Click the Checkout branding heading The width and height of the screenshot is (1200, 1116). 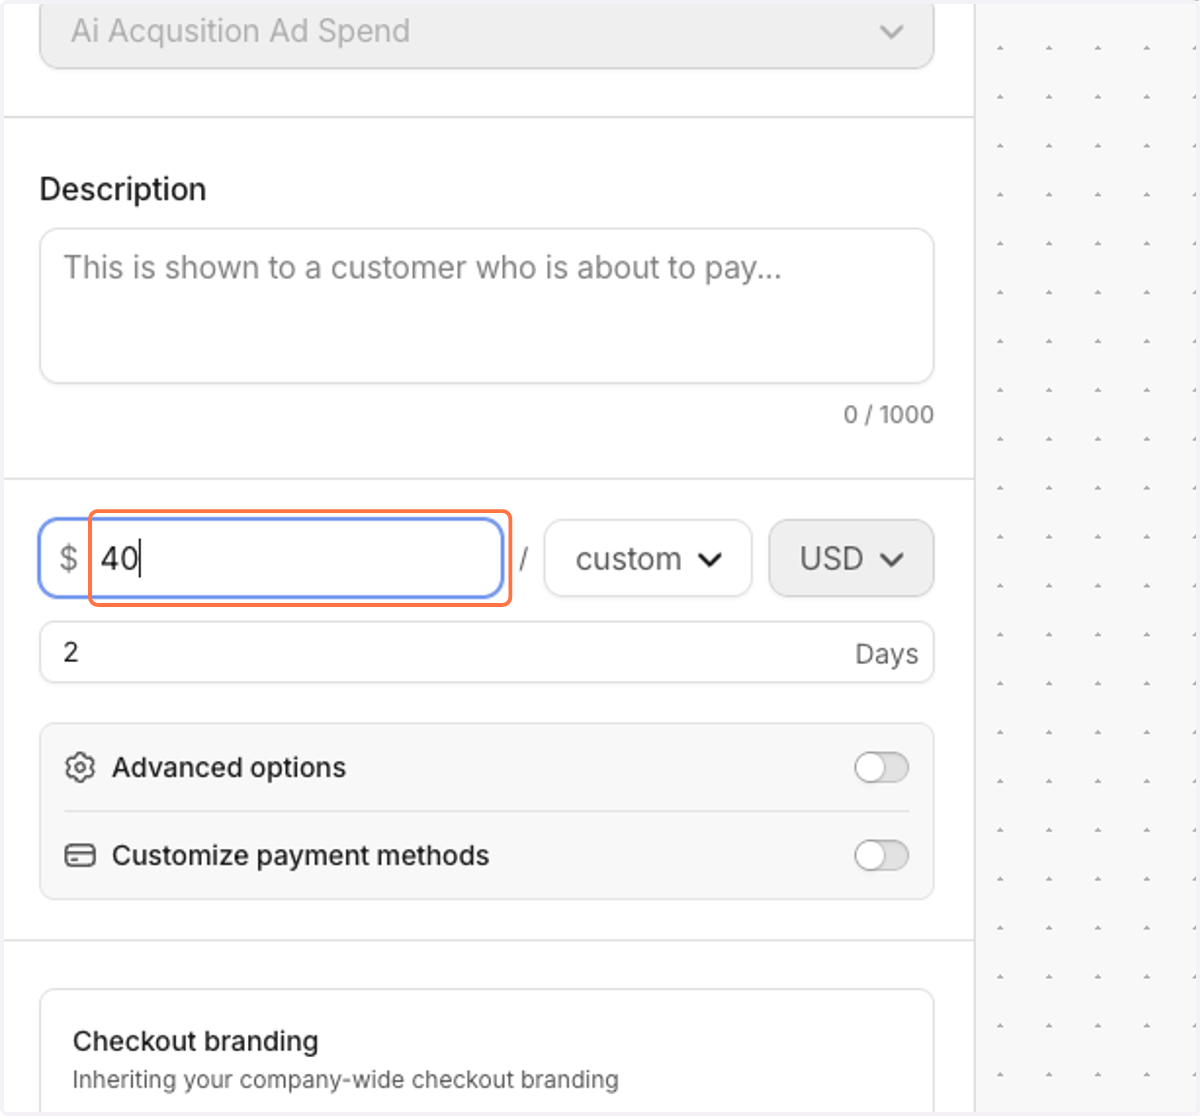click(x=195, y=1041)
